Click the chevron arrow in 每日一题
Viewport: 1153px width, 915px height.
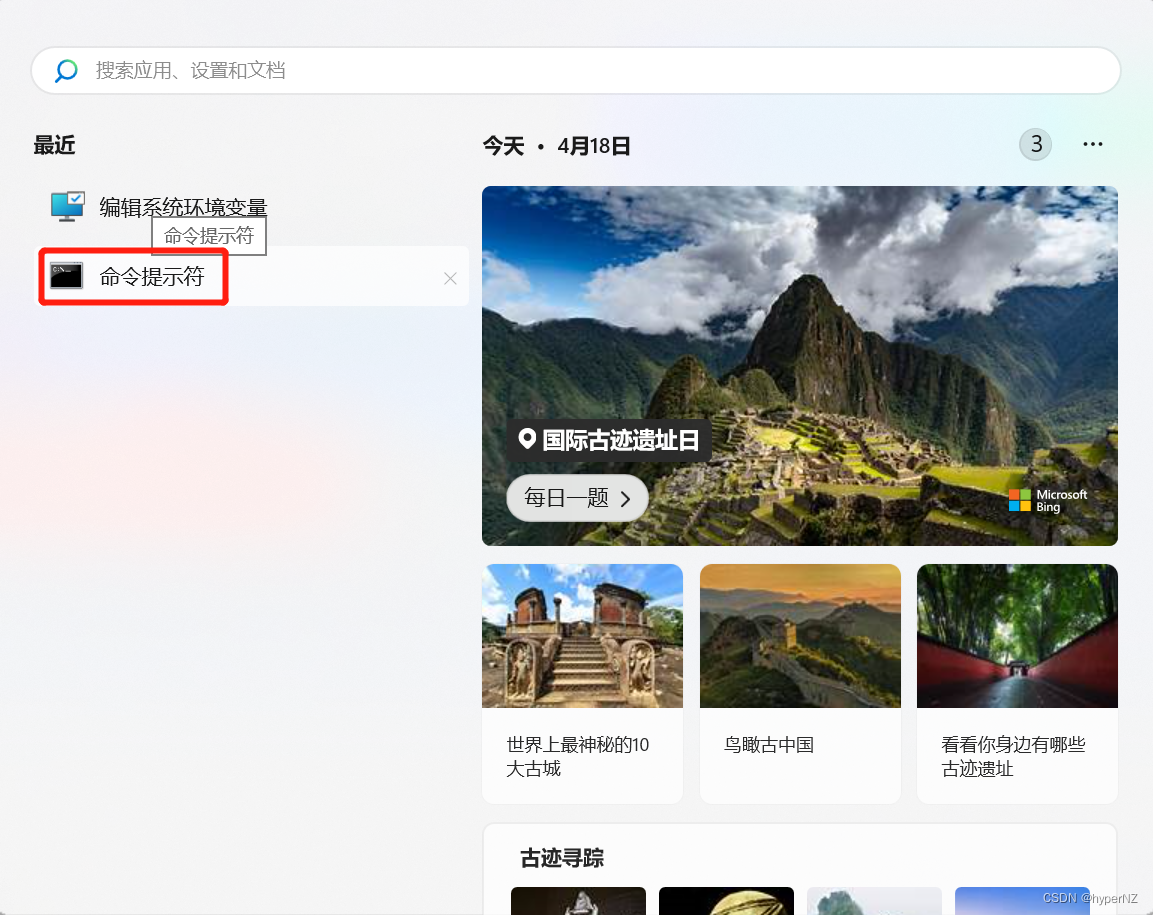click(626, 499)
